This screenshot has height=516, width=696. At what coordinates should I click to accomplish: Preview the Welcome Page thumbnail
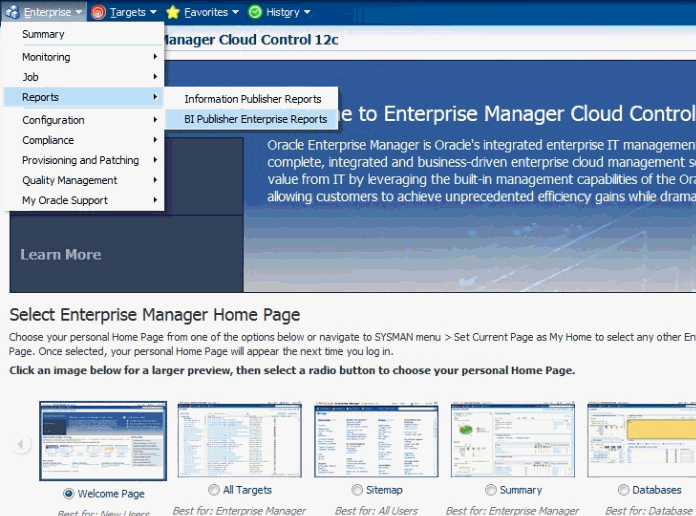pyautogui.click(x=103, y=441)
